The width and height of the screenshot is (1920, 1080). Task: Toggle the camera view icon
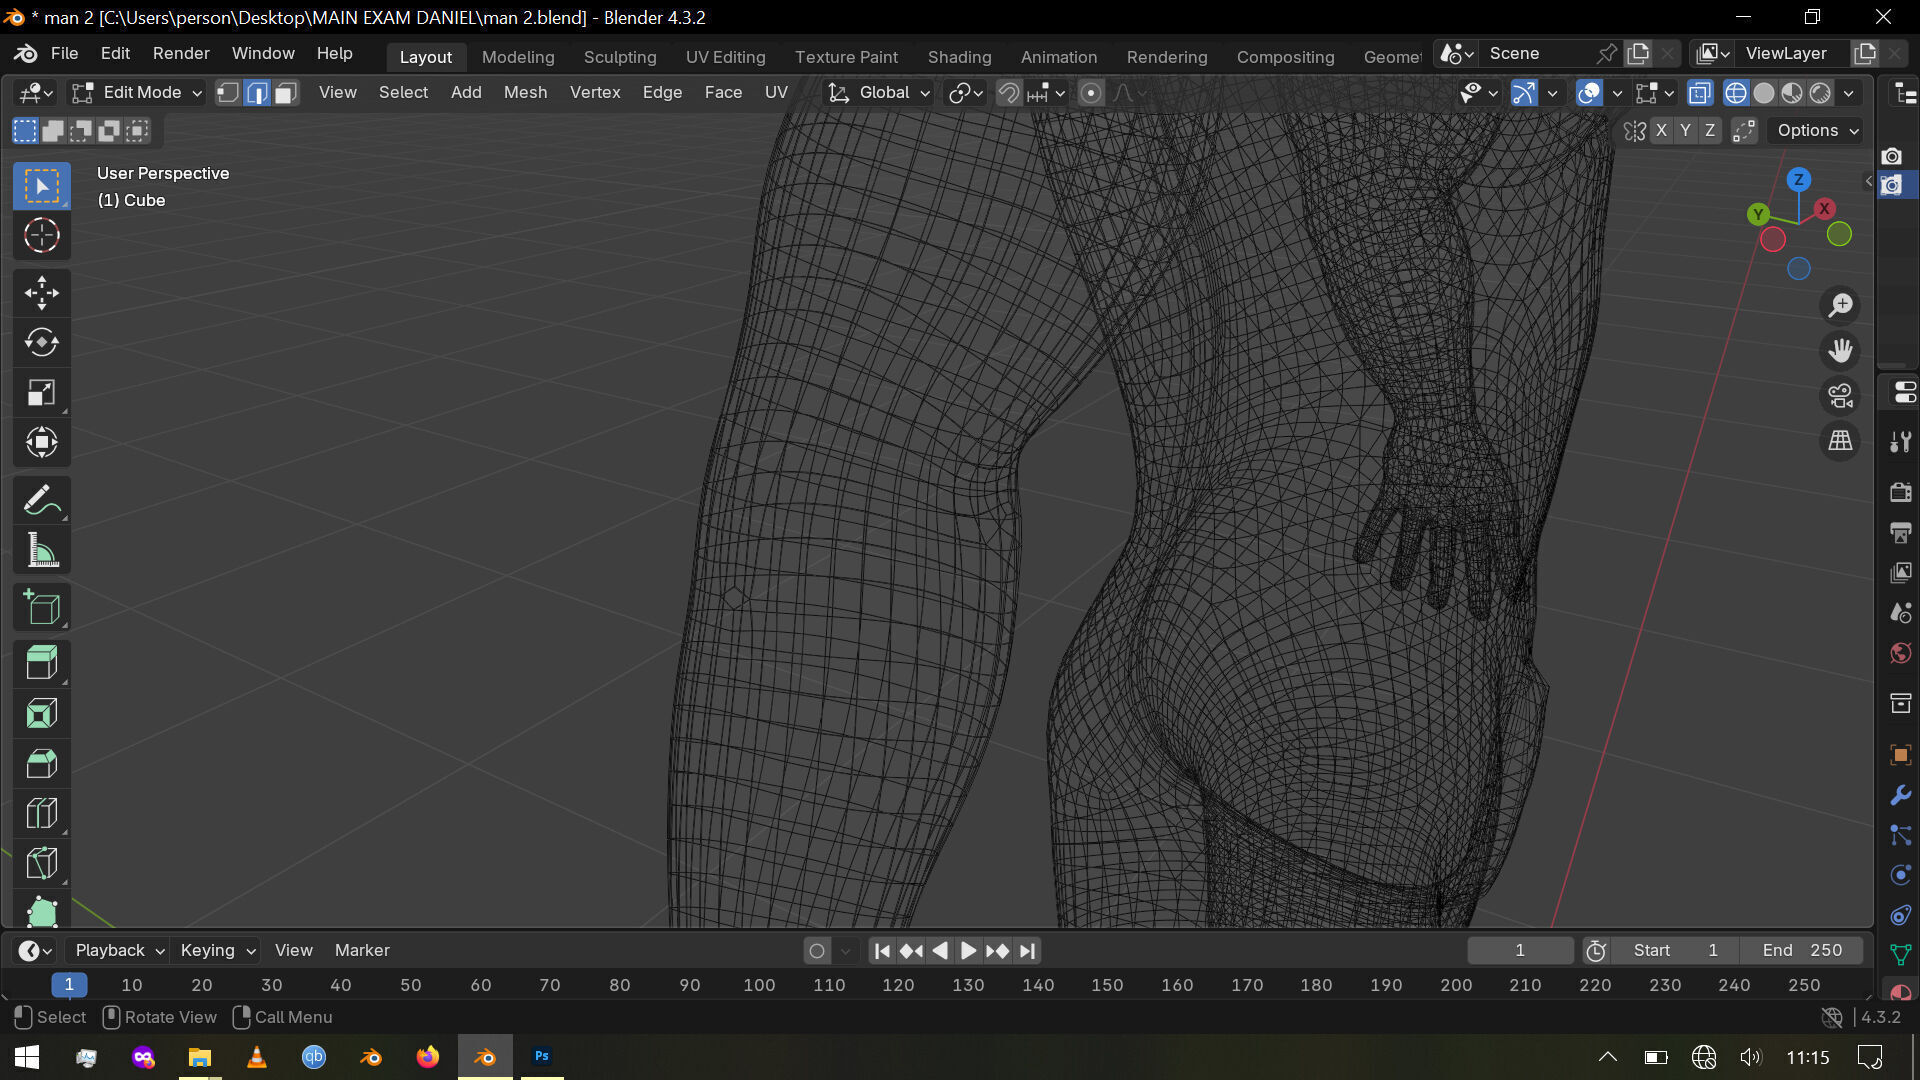1840,396
